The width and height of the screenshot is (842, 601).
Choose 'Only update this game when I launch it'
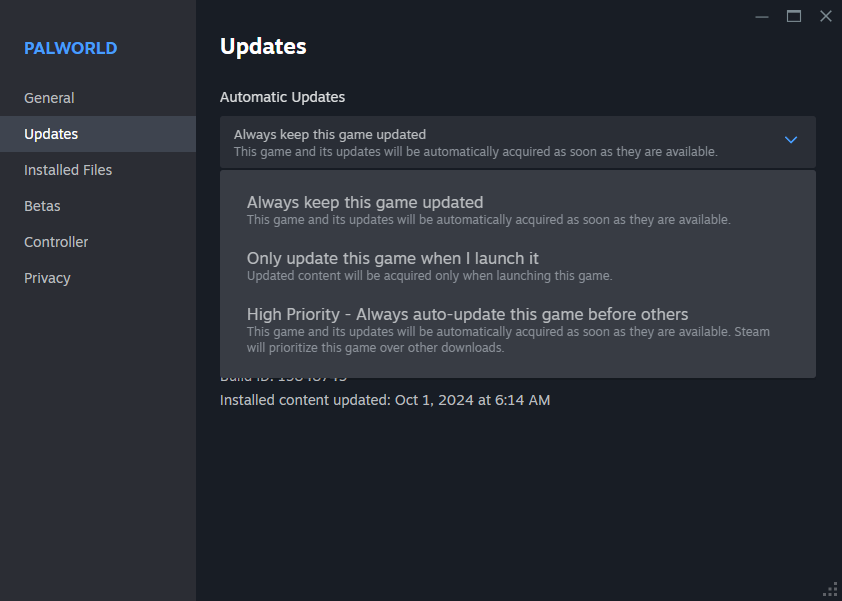click(518, 266)
